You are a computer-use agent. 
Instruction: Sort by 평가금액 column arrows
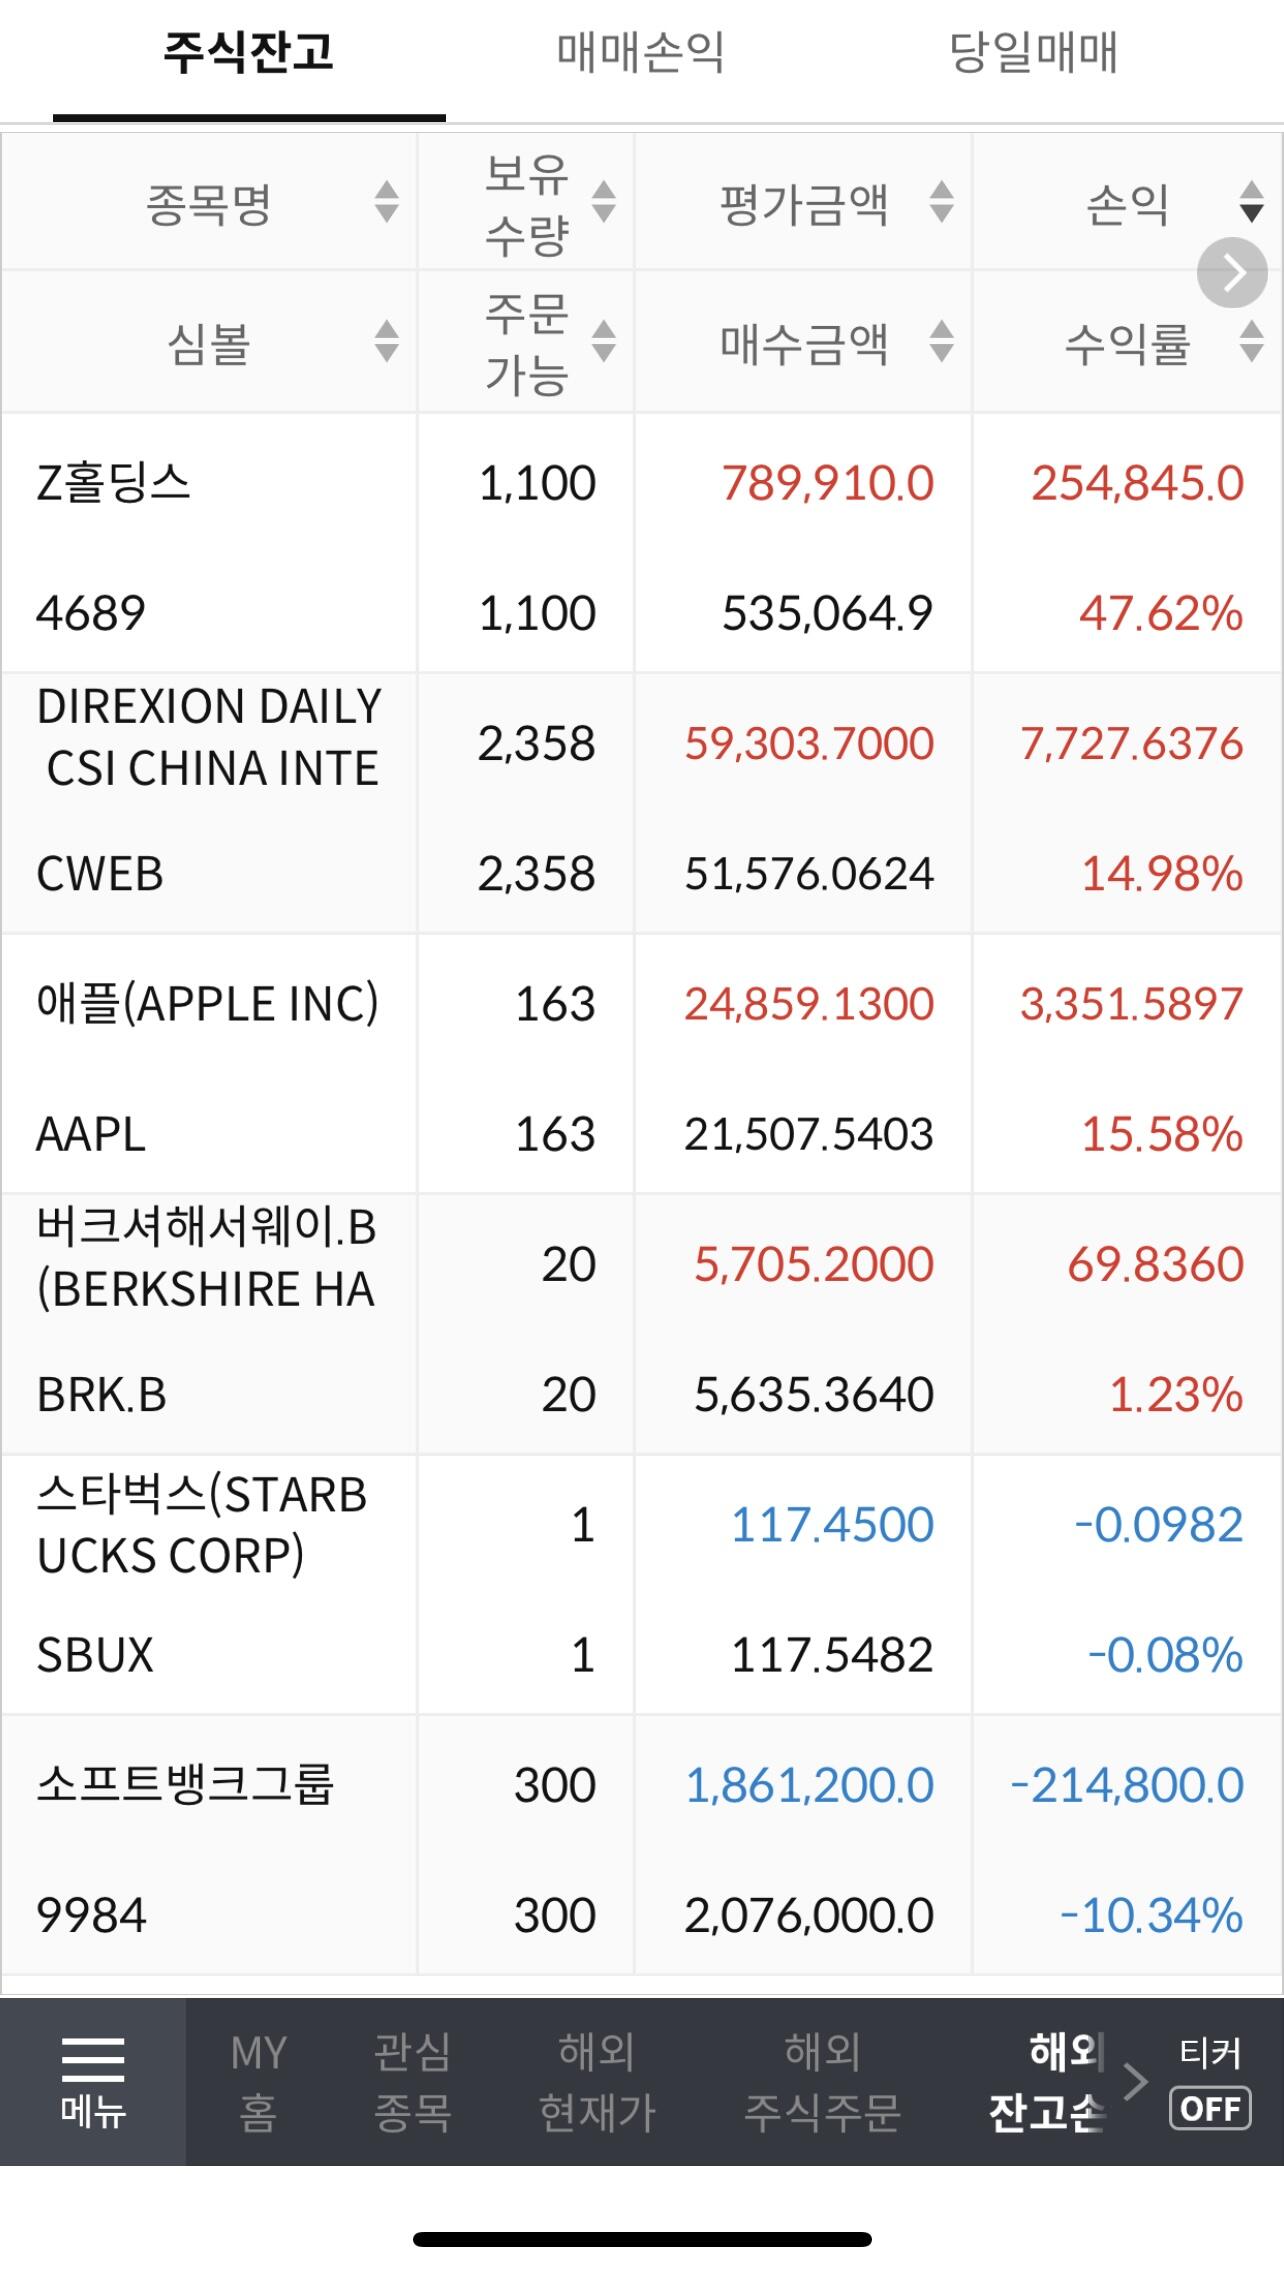tap(941, 202)
